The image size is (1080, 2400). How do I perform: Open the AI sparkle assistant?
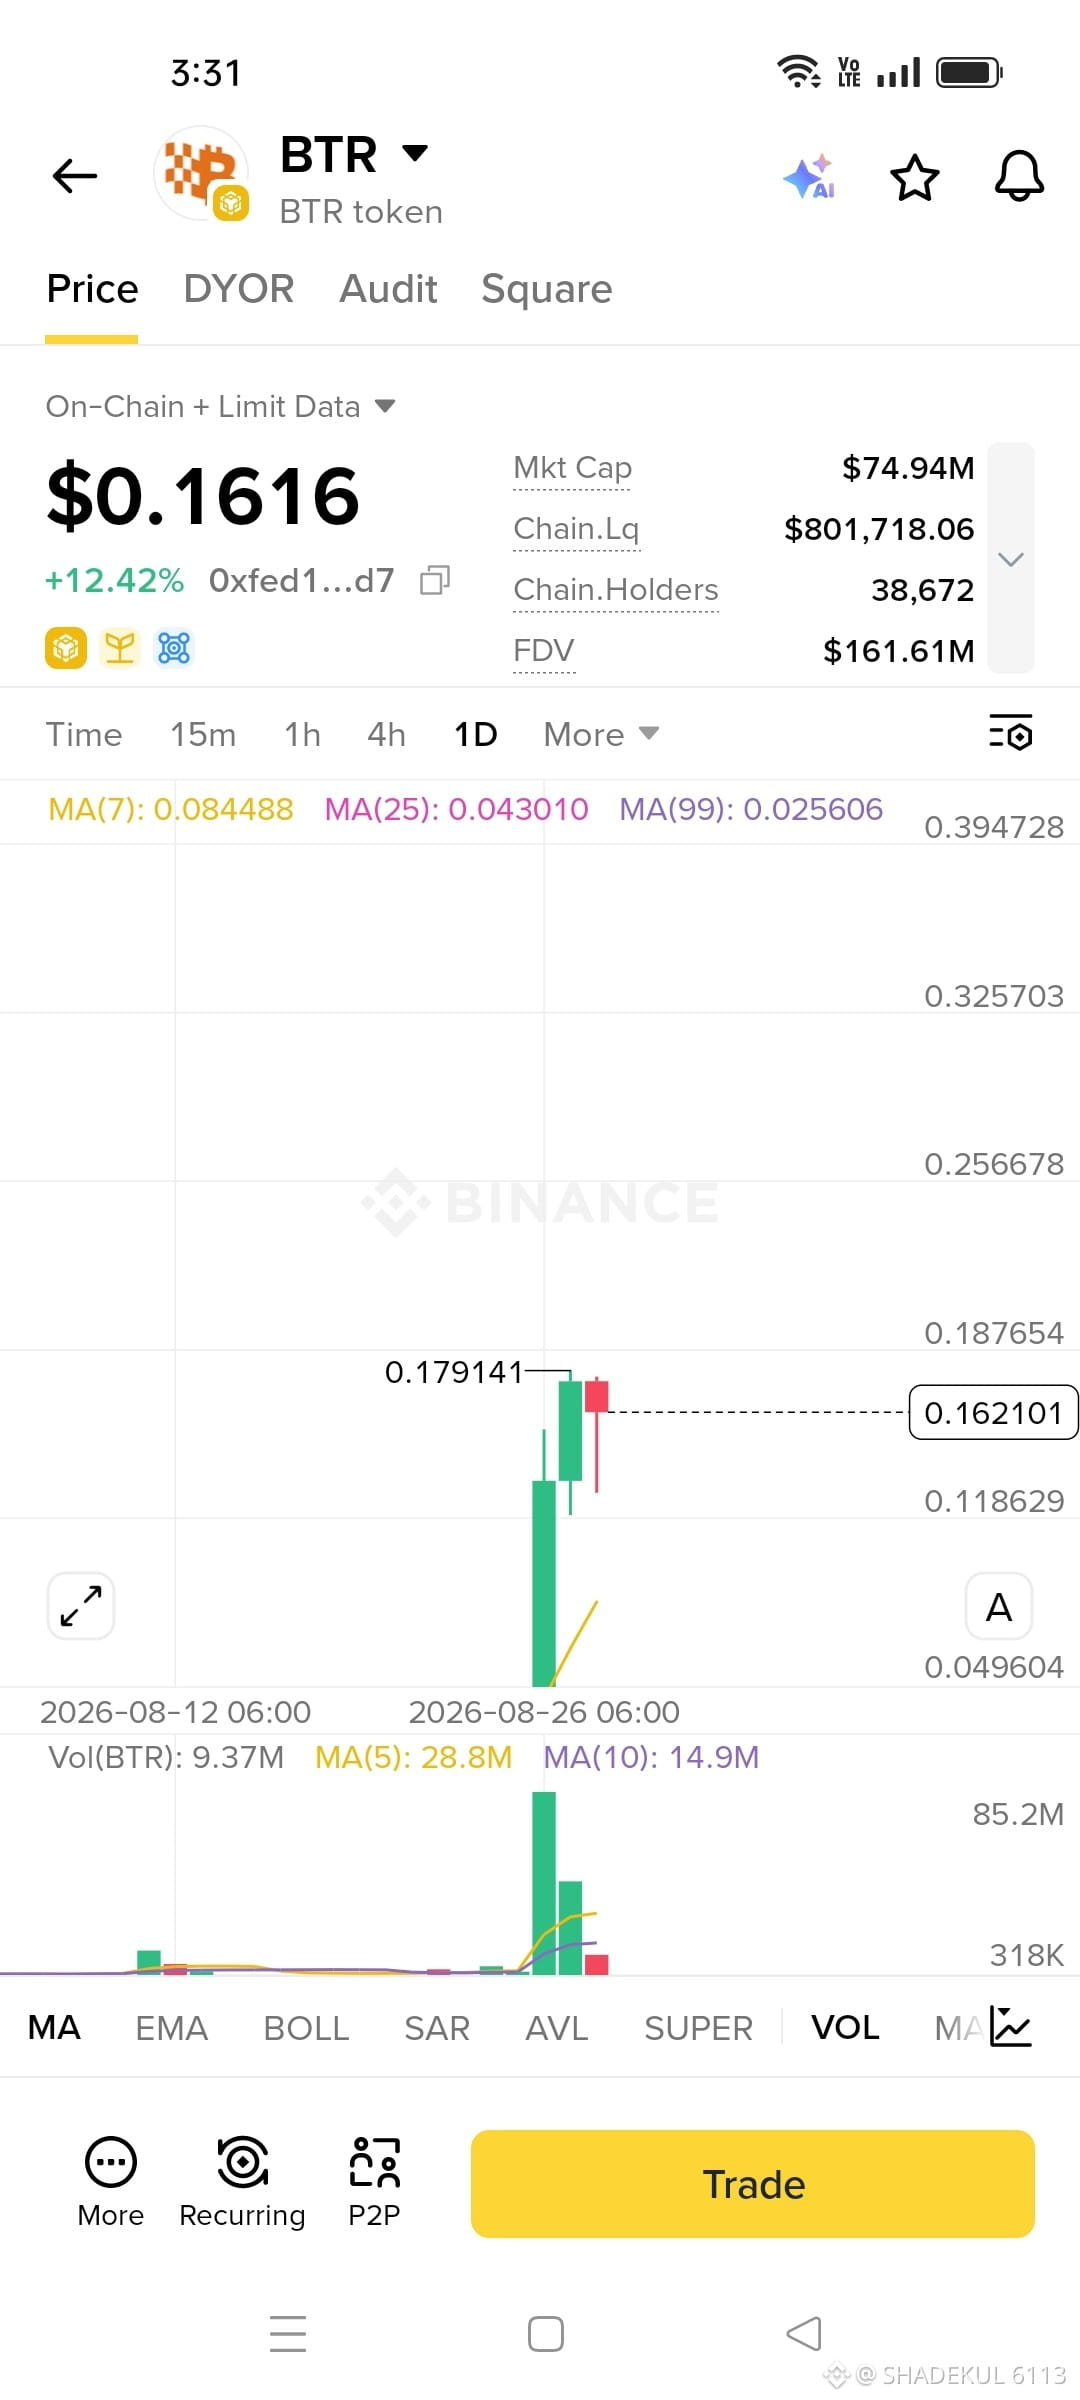pos(809,177)
